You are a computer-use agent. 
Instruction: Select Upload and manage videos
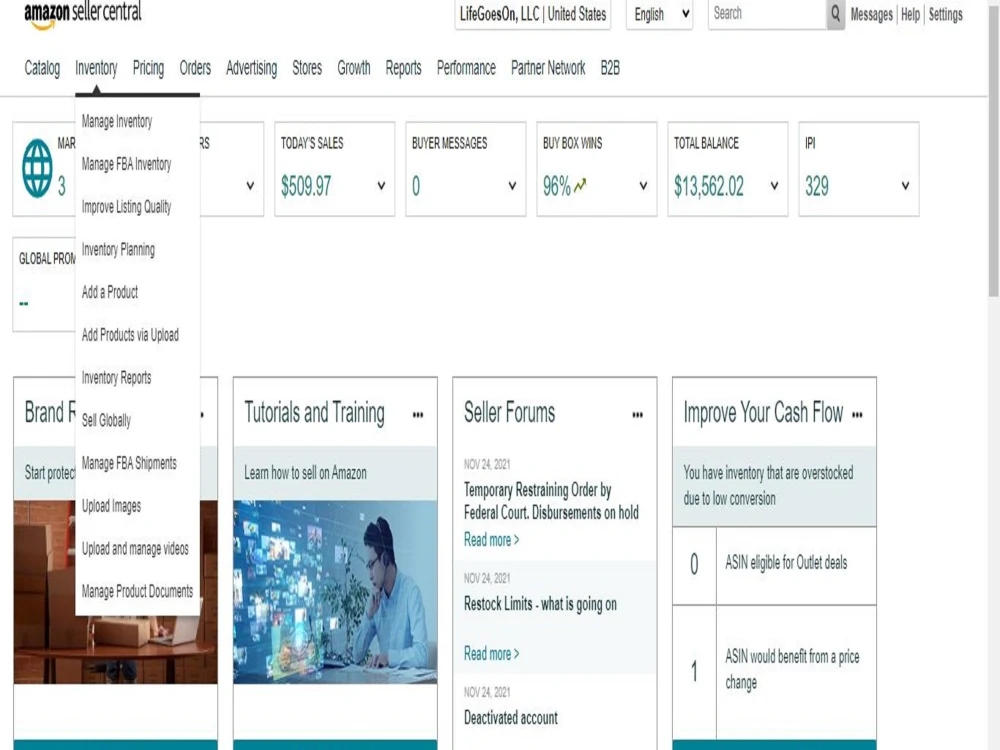click(135, 548)
